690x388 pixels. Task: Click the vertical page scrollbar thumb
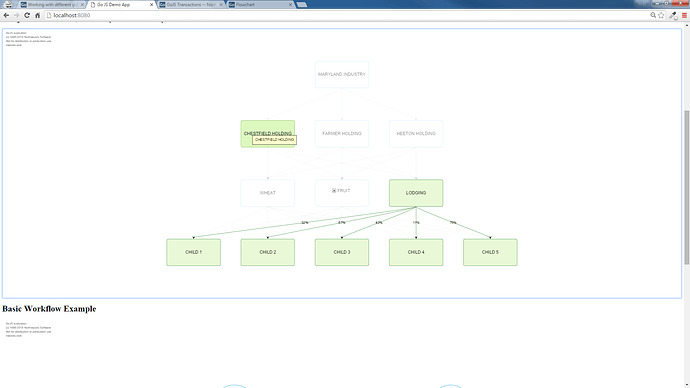click(x=686, y=187)
